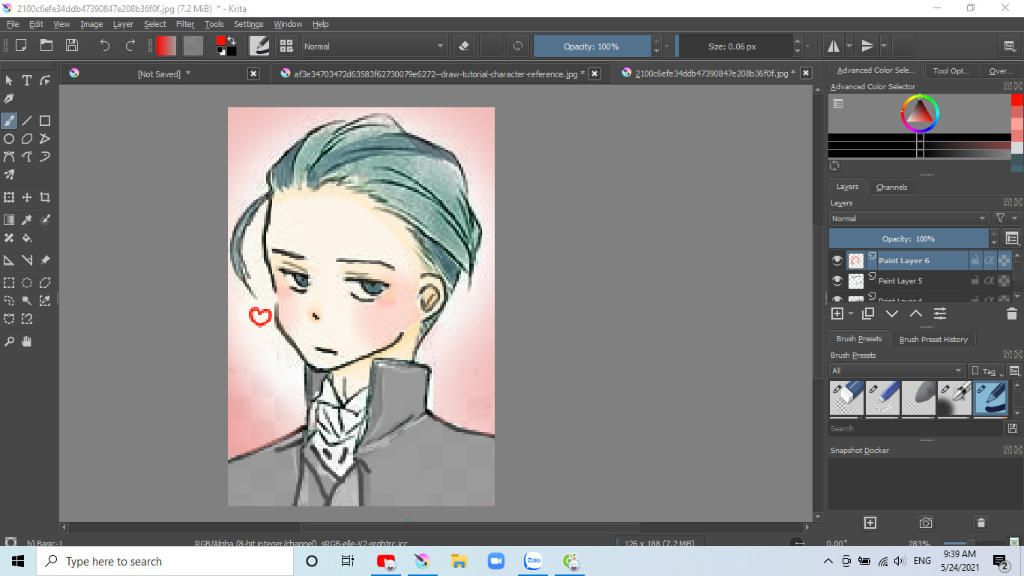Redo the last action

coord(130,46)
